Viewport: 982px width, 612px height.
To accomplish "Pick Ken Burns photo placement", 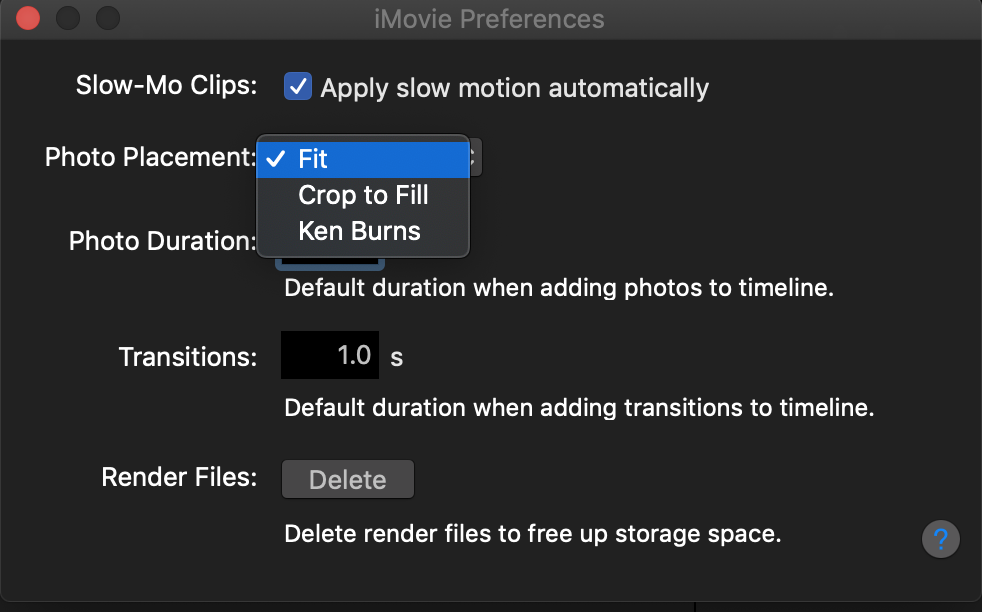I will pos(359,231).
